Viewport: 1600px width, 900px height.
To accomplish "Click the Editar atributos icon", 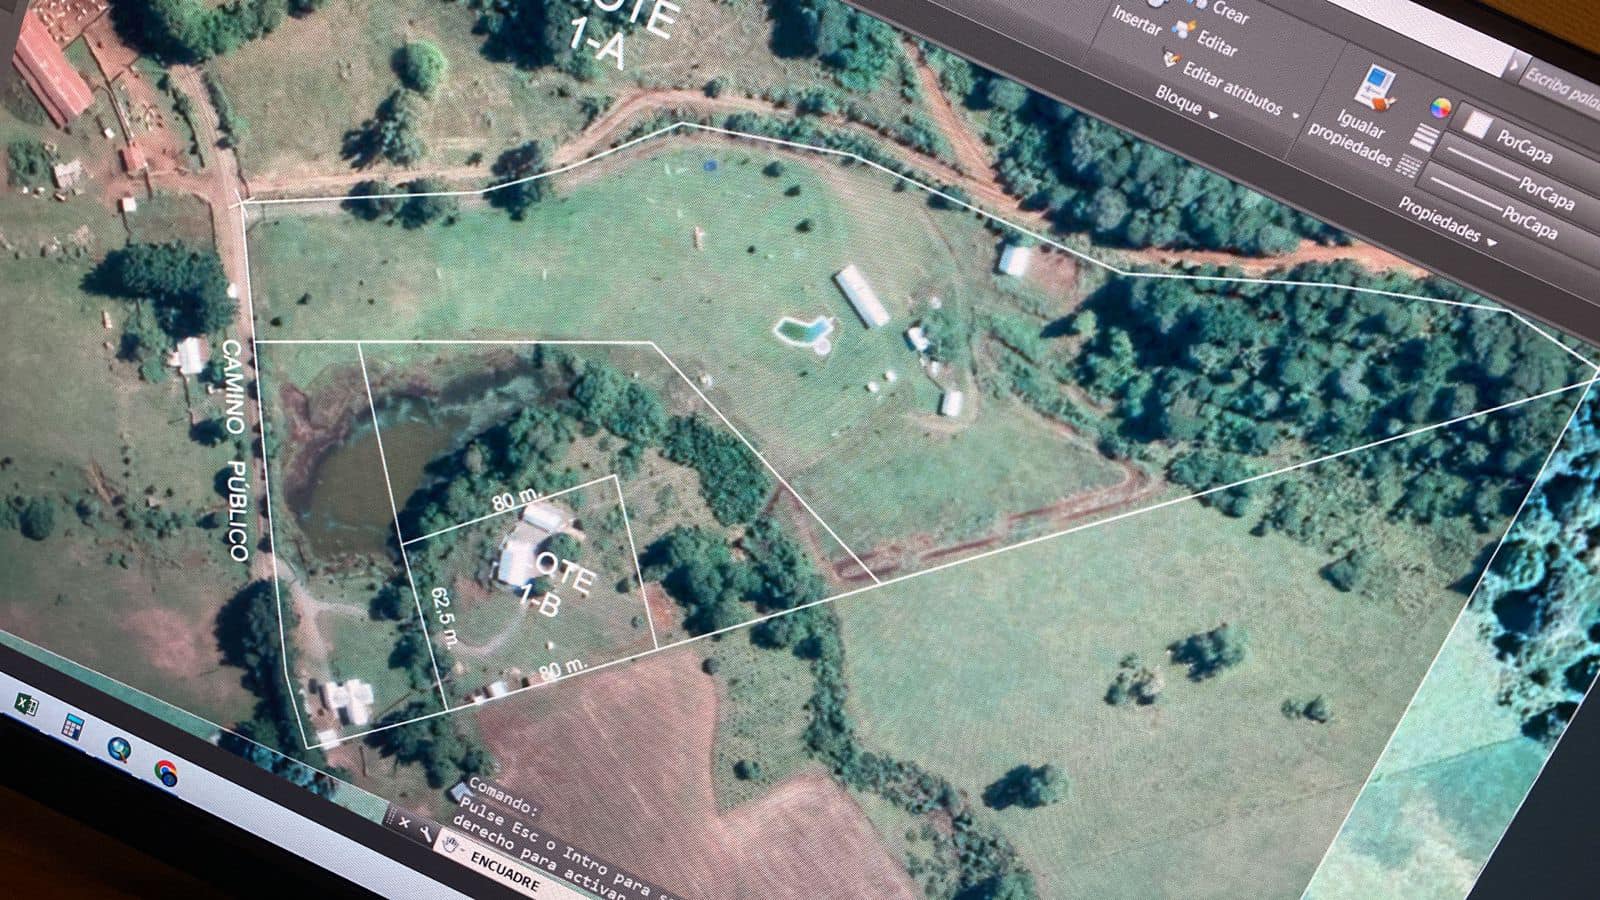I will point(1171,60).
